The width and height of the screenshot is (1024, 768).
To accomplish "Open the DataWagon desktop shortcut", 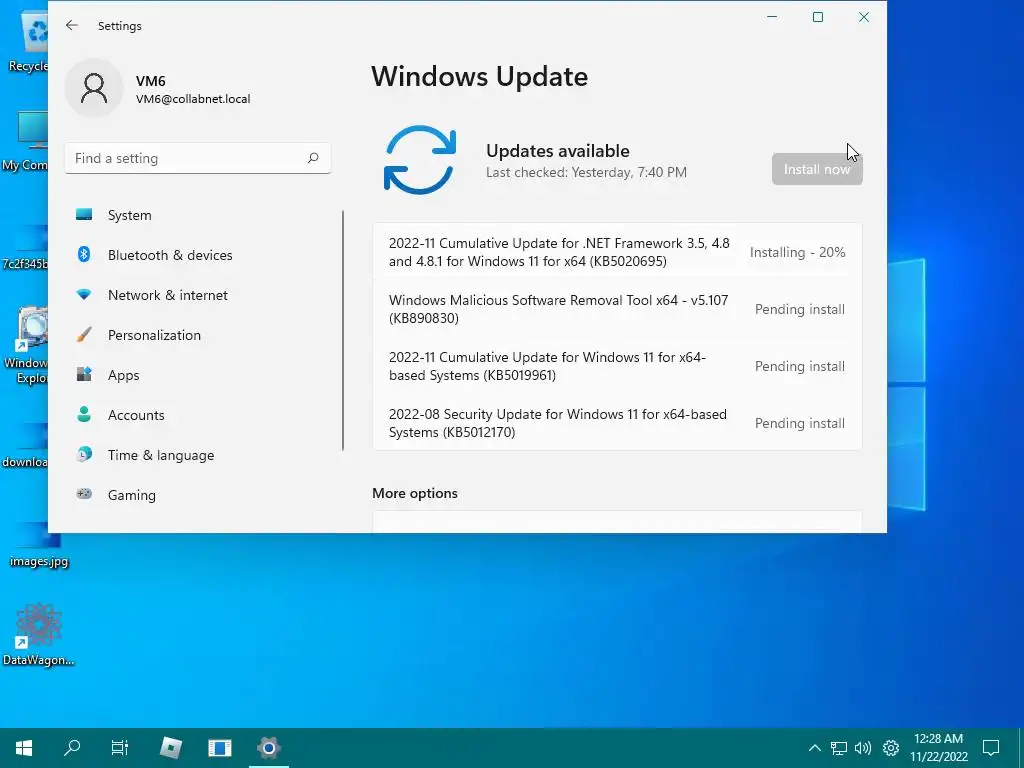I will (39, 635).
